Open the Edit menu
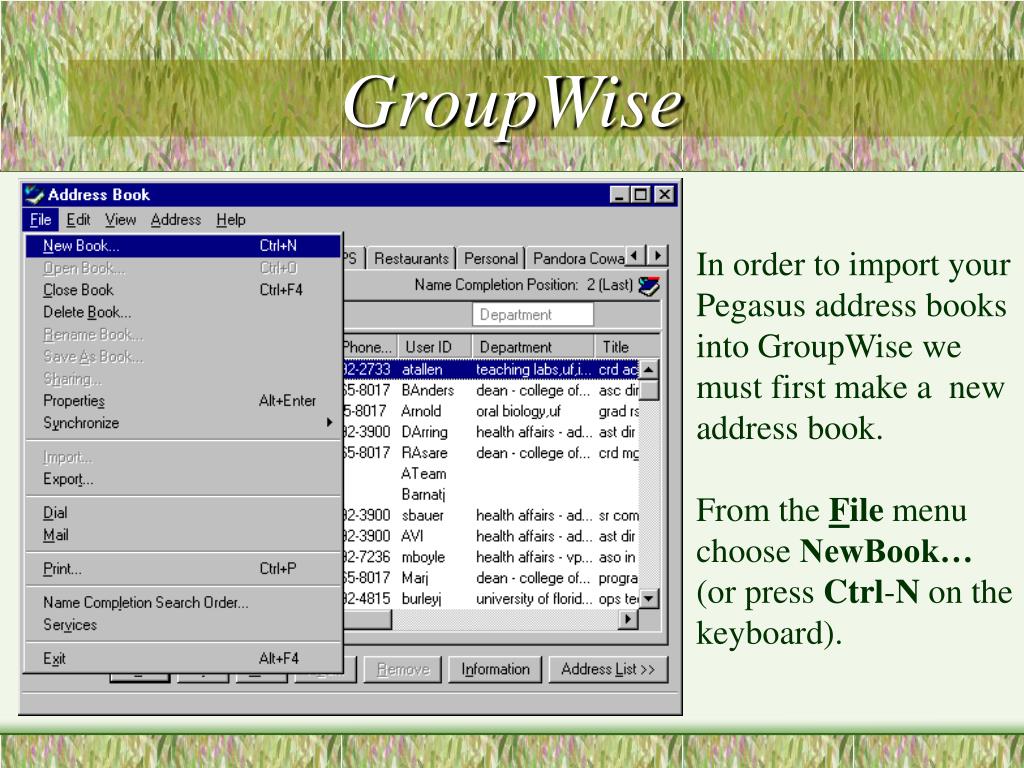Image resolution: width=1024 pixels, height=768 pixels. tap(78, 219)
